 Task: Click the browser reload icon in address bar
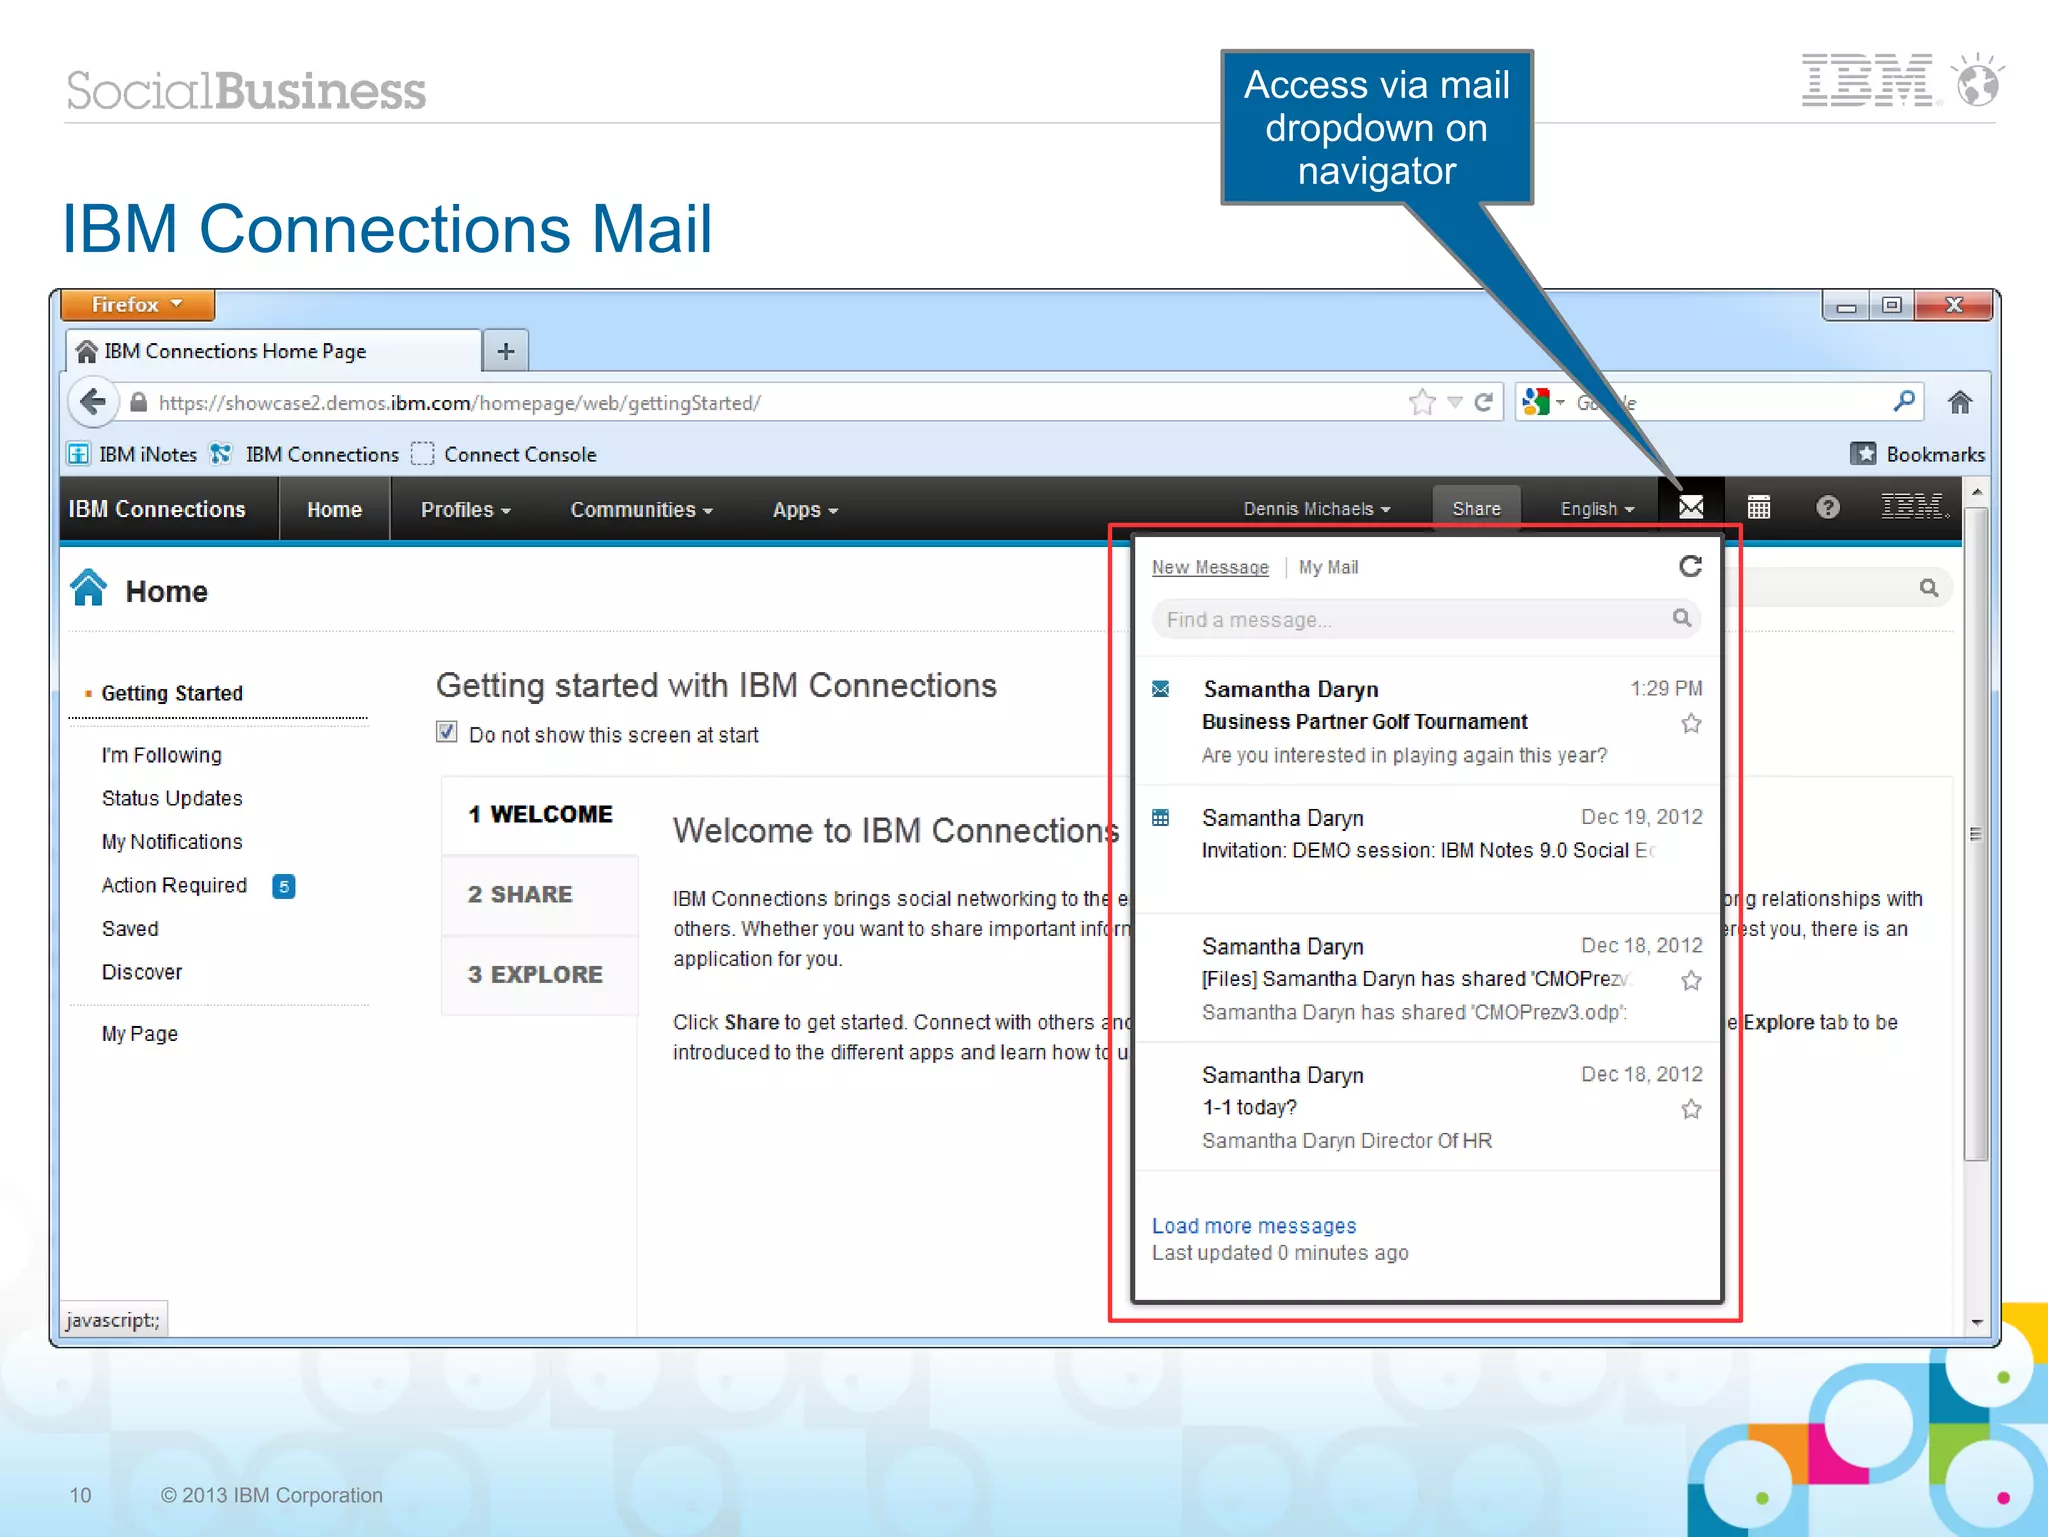pos(1484,402)
